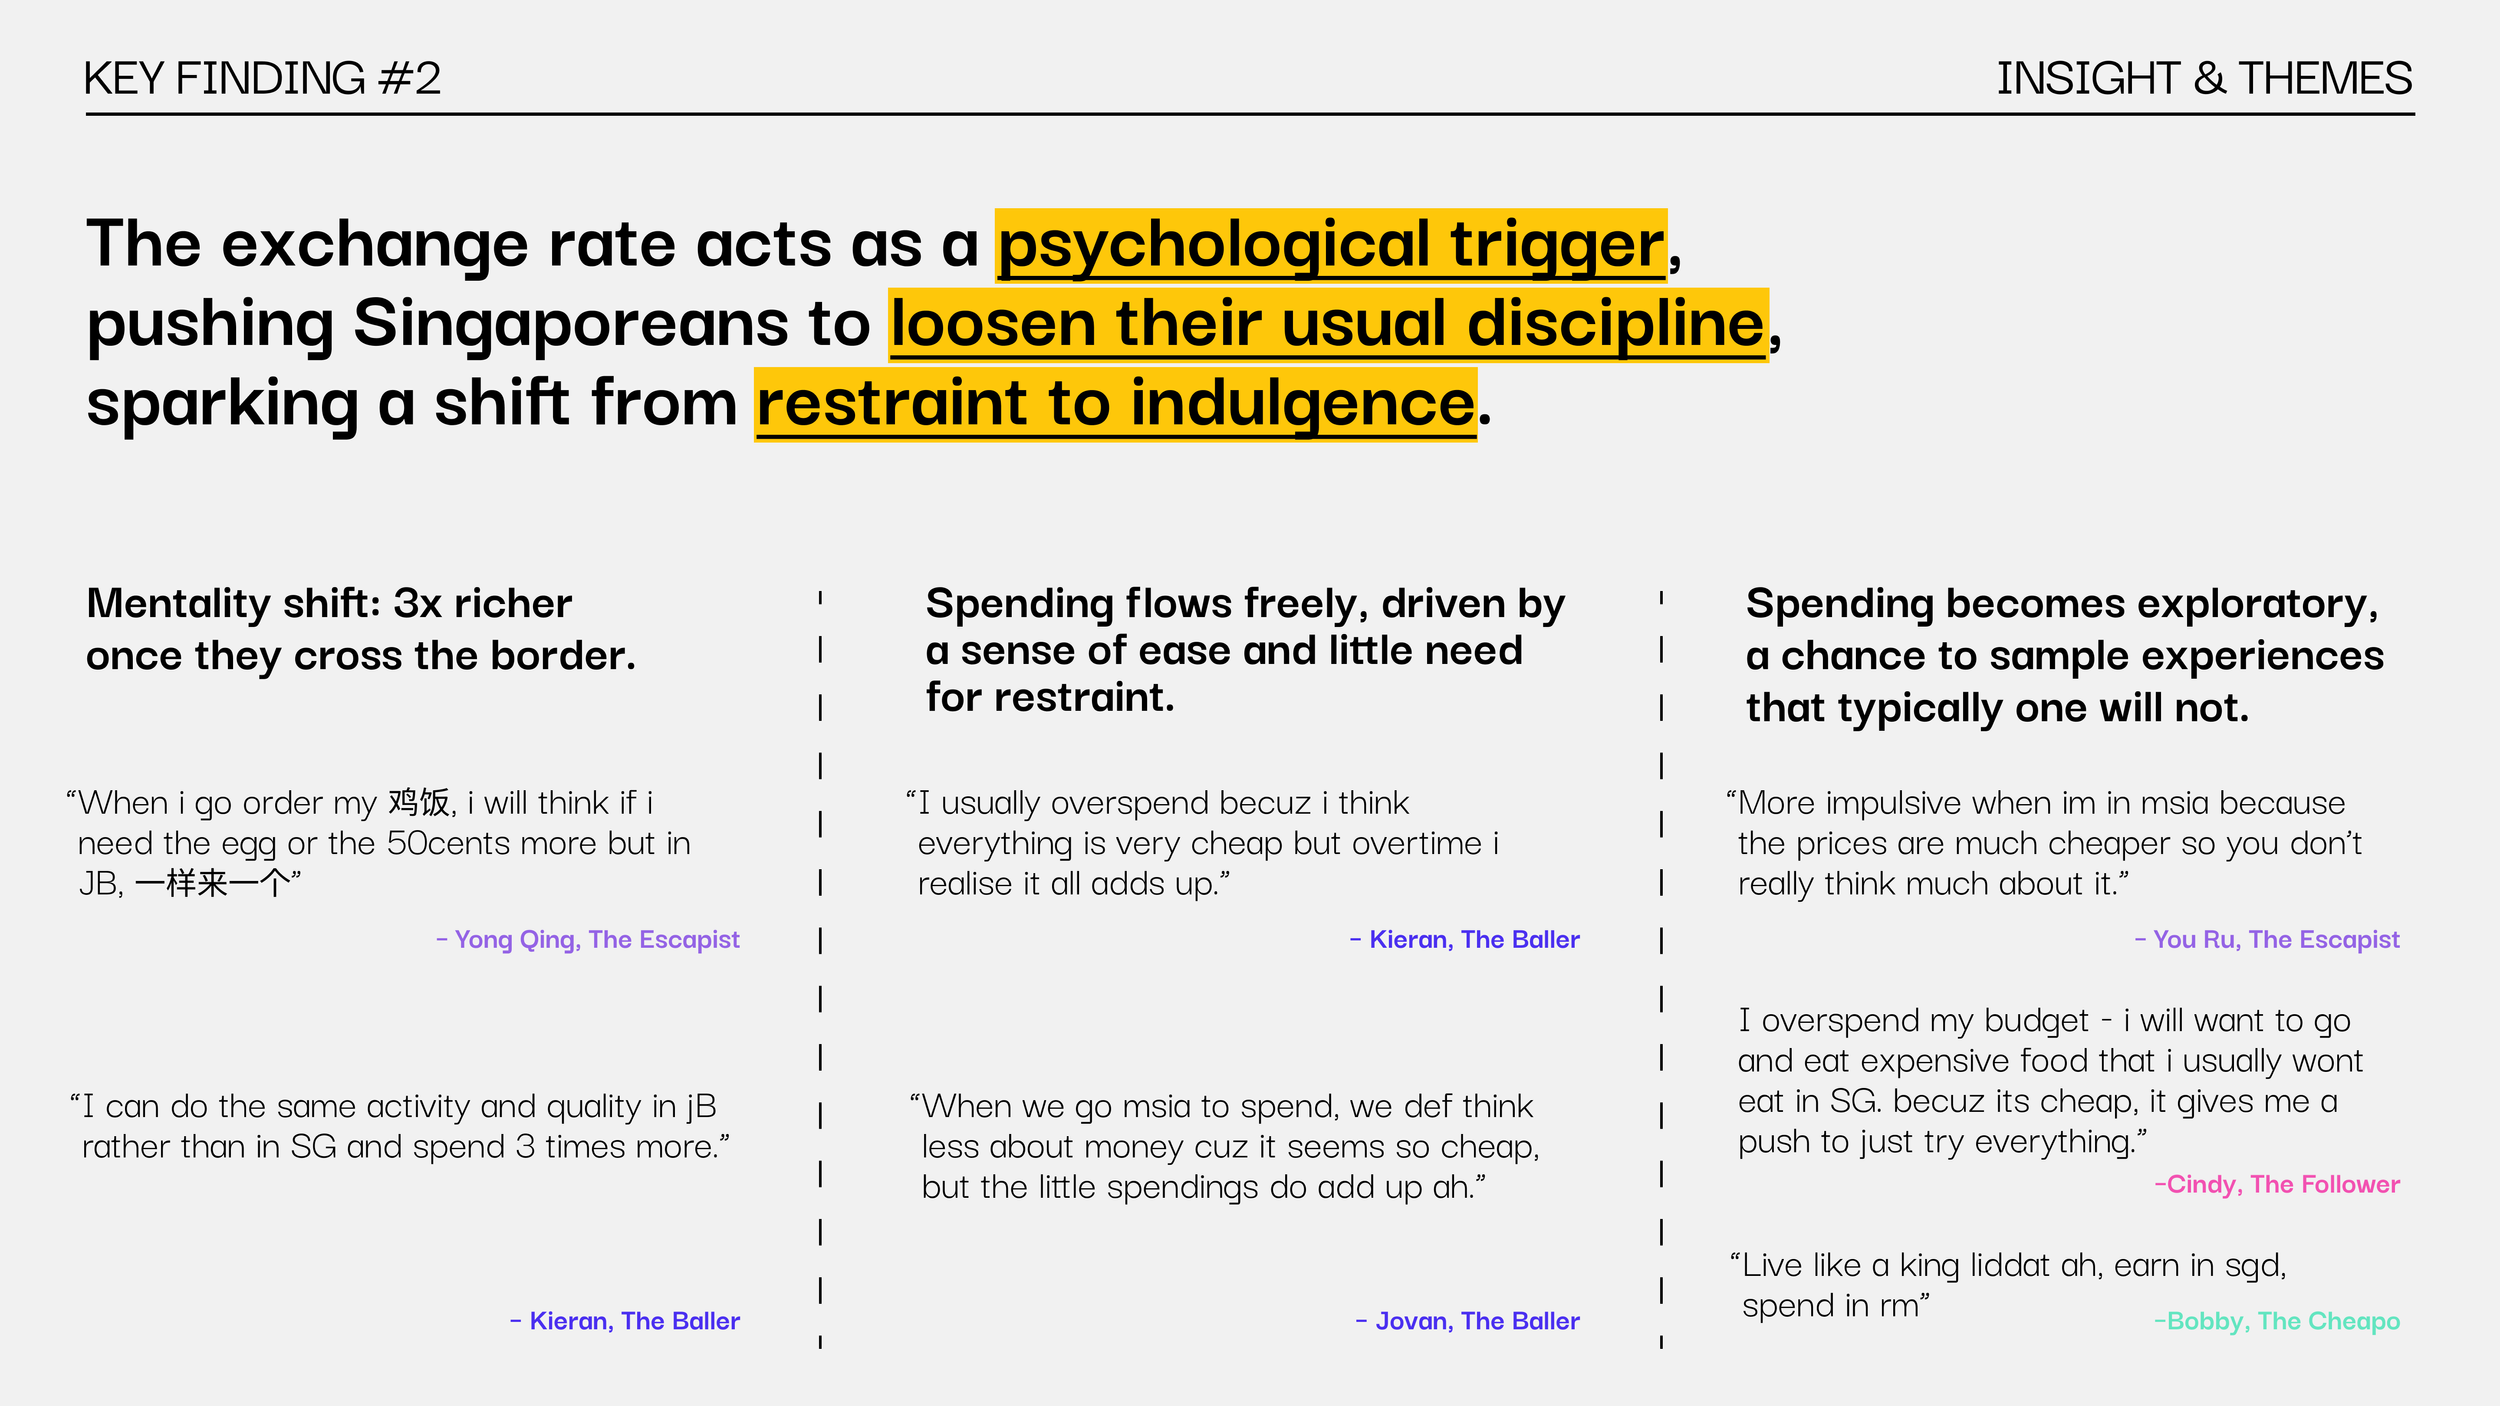Click the INSIGHT & THEMES header label
This screenshot has height=1406, width=2500.
pos(2203,78)
